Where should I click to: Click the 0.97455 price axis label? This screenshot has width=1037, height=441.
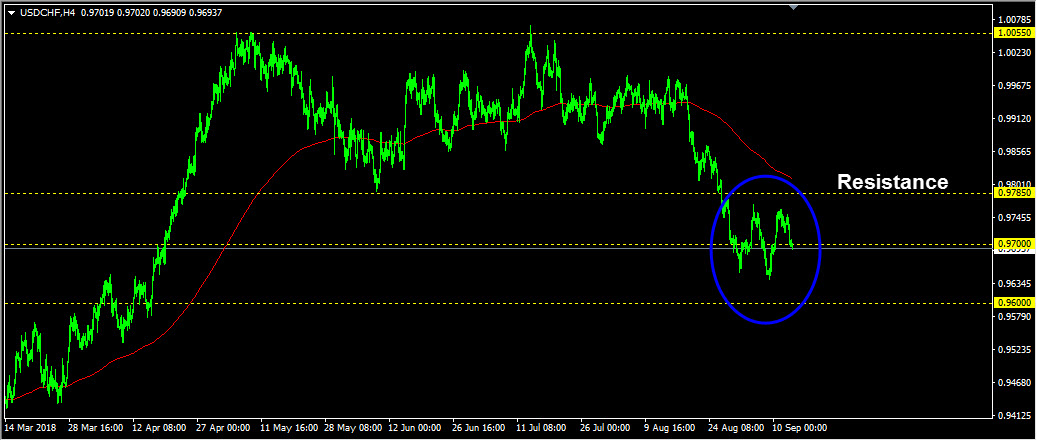[1015, 218]
